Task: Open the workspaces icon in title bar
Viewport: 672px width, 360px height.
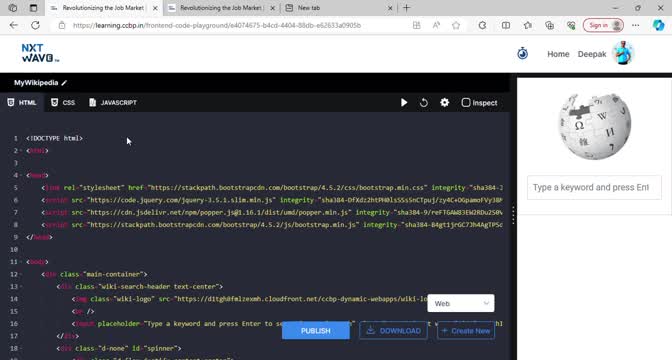Action: coord(13,8)
